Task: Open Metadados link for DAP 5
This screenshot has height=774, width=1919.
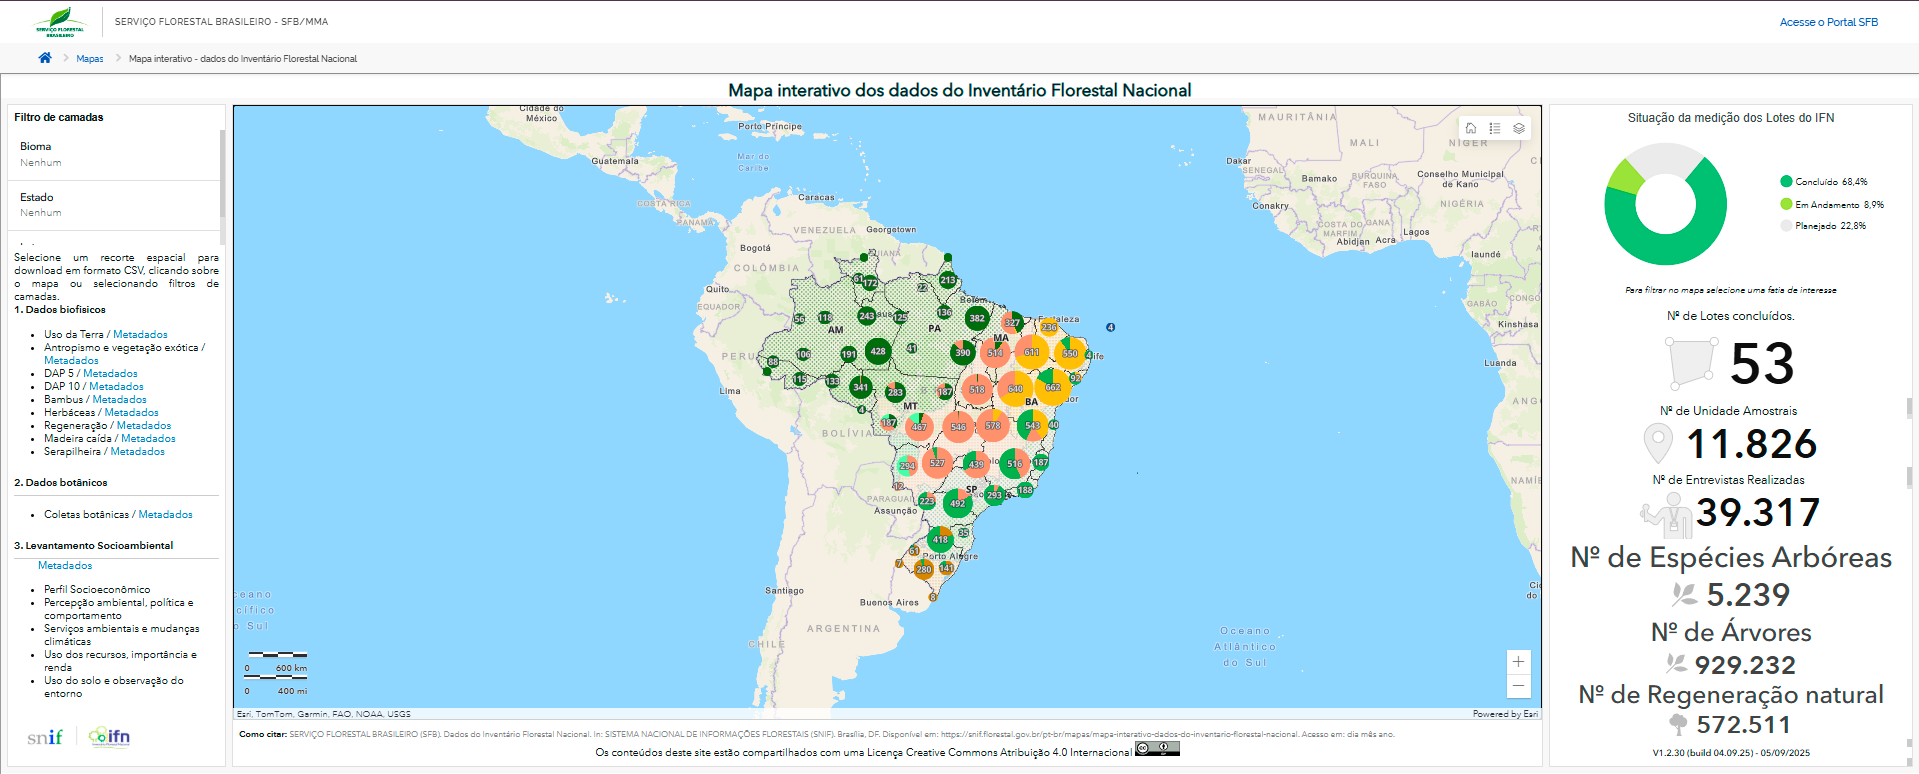Action: (110, 374)
